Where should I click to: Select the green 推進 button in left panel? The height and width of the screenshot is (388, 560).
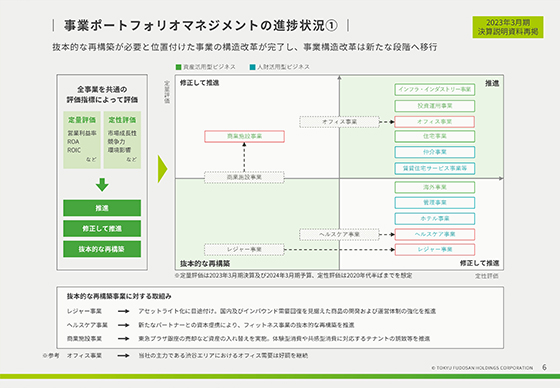tap(102, 208)
